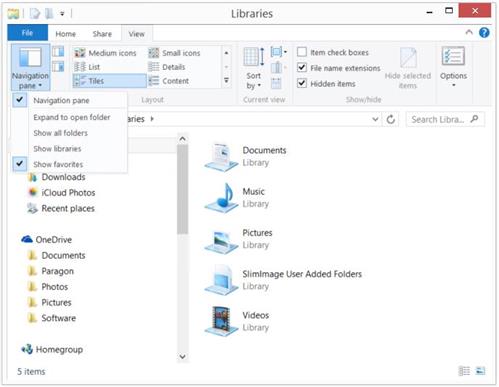The width and height of the screenshot is (499, 387).
Task: Choose Small icons layout
Action: pyautogui.click(x=174, y=53)
